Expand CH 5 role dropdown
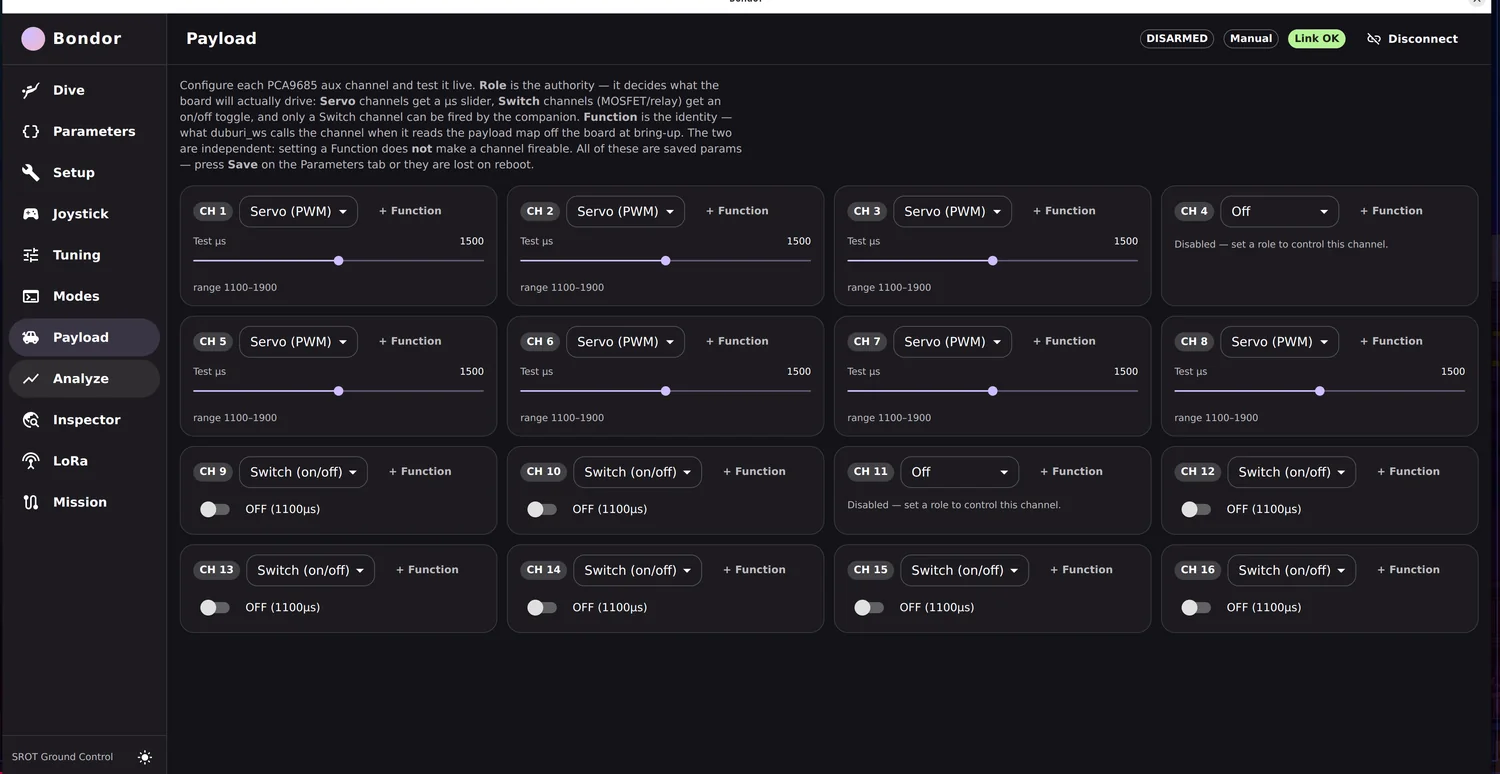1500x774 pixels. click(x=298, y=341)
